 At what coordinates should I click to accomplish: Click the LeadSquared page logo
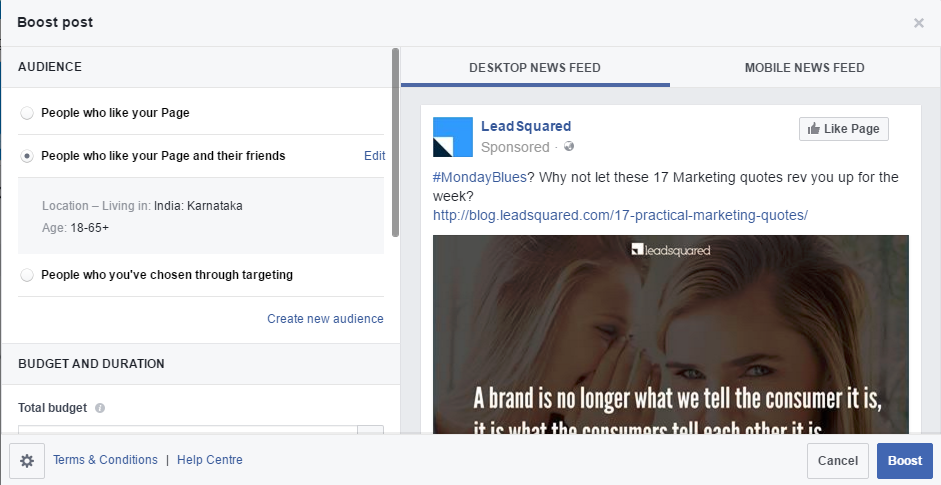(x=452, y=137)
